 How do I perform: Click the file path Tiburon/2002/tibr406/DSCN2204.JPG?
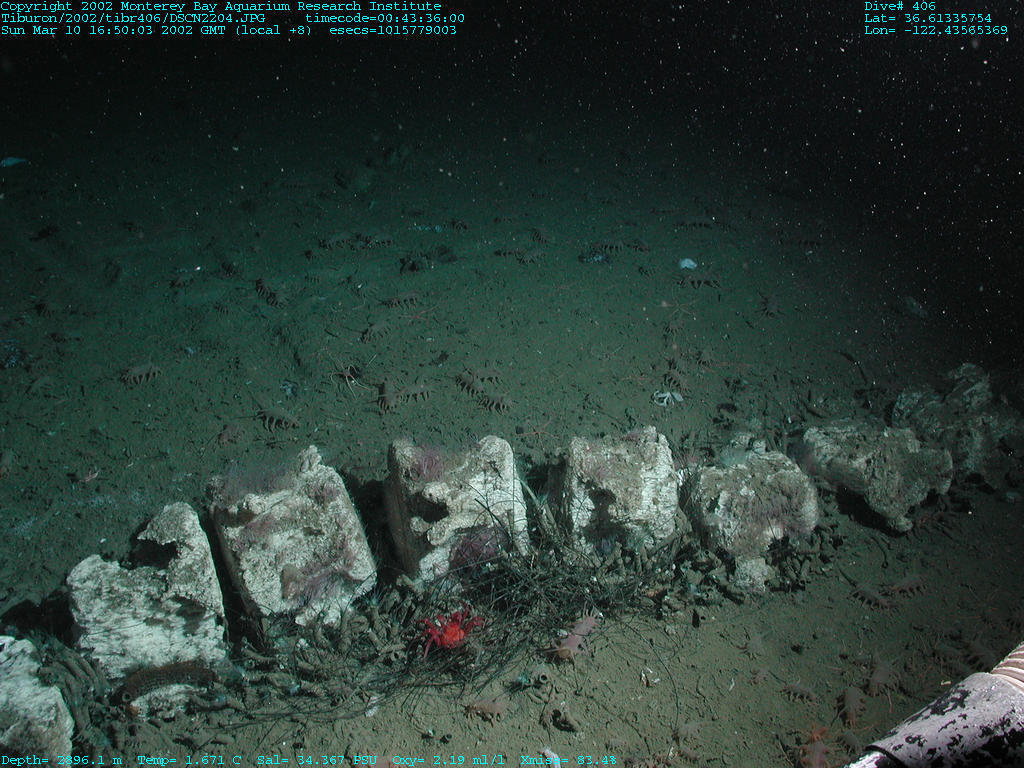[x=133, y=18]
